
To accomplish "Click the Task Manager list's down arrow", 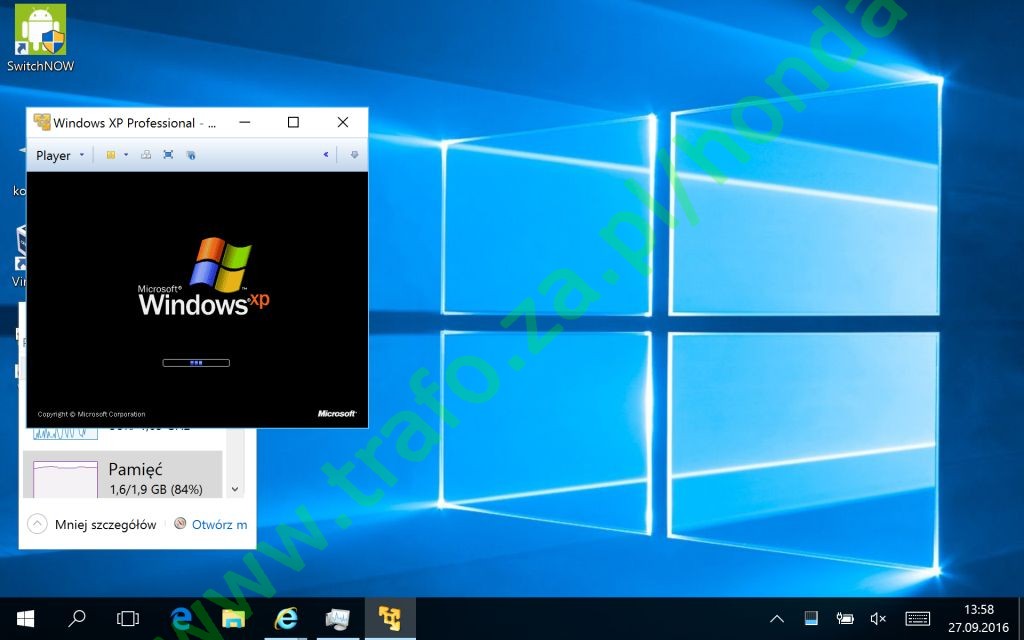I will click(235, 489).
